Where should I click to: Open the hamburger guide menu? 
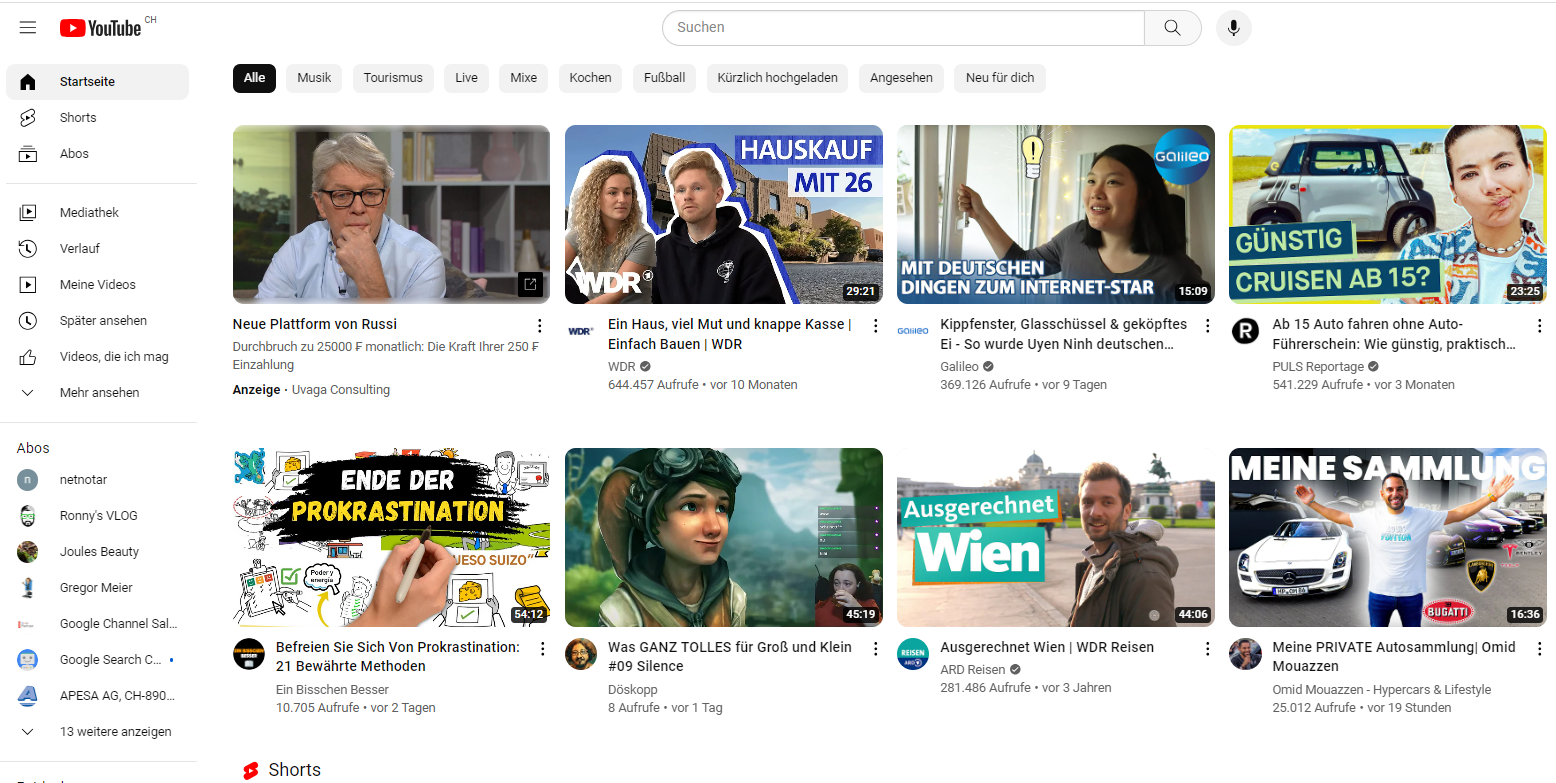click(x=28, y=27)
